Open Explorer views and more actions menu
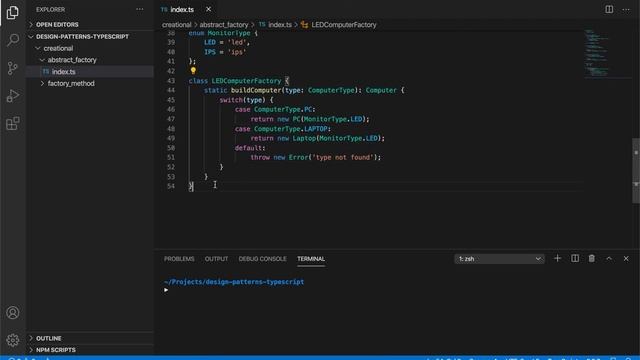The width and height of the screenshot is (640, 360). 140,9
